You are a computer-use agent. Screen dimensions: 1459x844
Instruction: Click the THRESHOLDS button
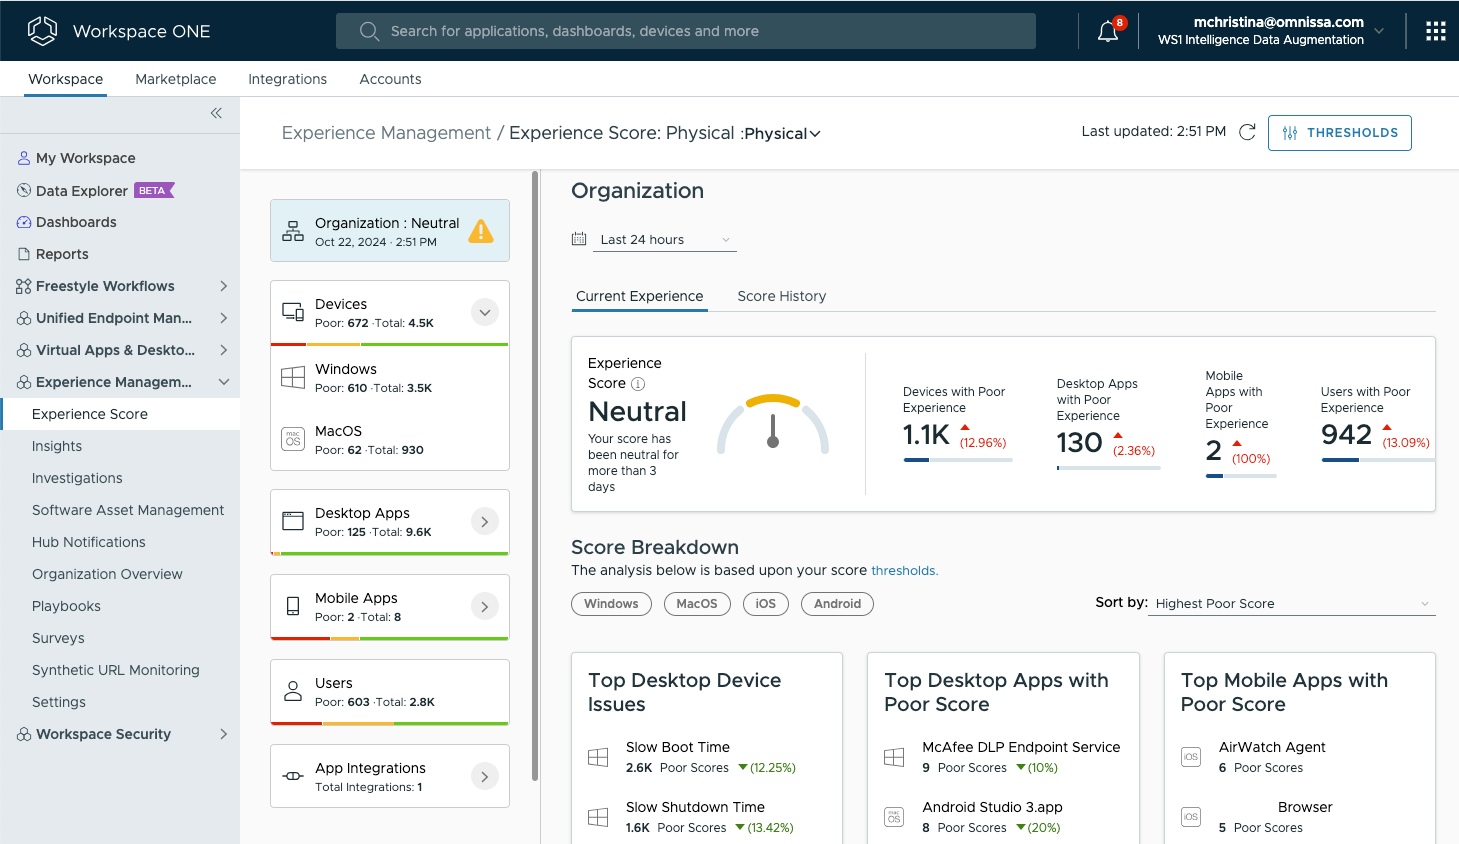[1339, 133]
